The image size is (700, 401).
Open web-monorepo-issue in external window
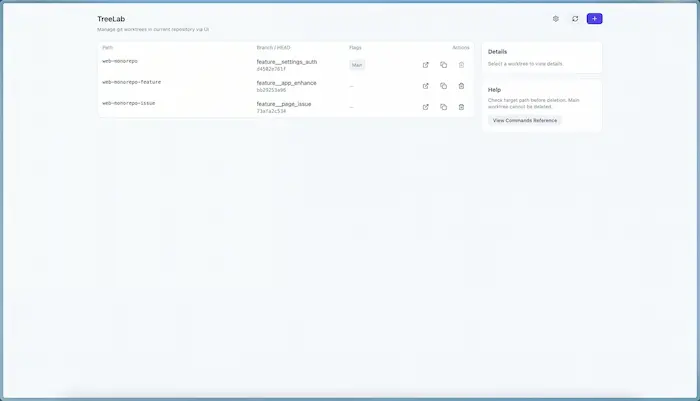click(426, 107)
